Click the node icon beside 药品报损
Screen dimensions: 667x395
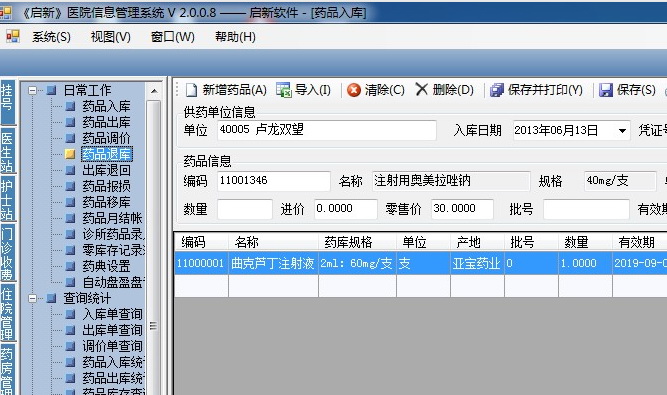click(x=70, y=186)
